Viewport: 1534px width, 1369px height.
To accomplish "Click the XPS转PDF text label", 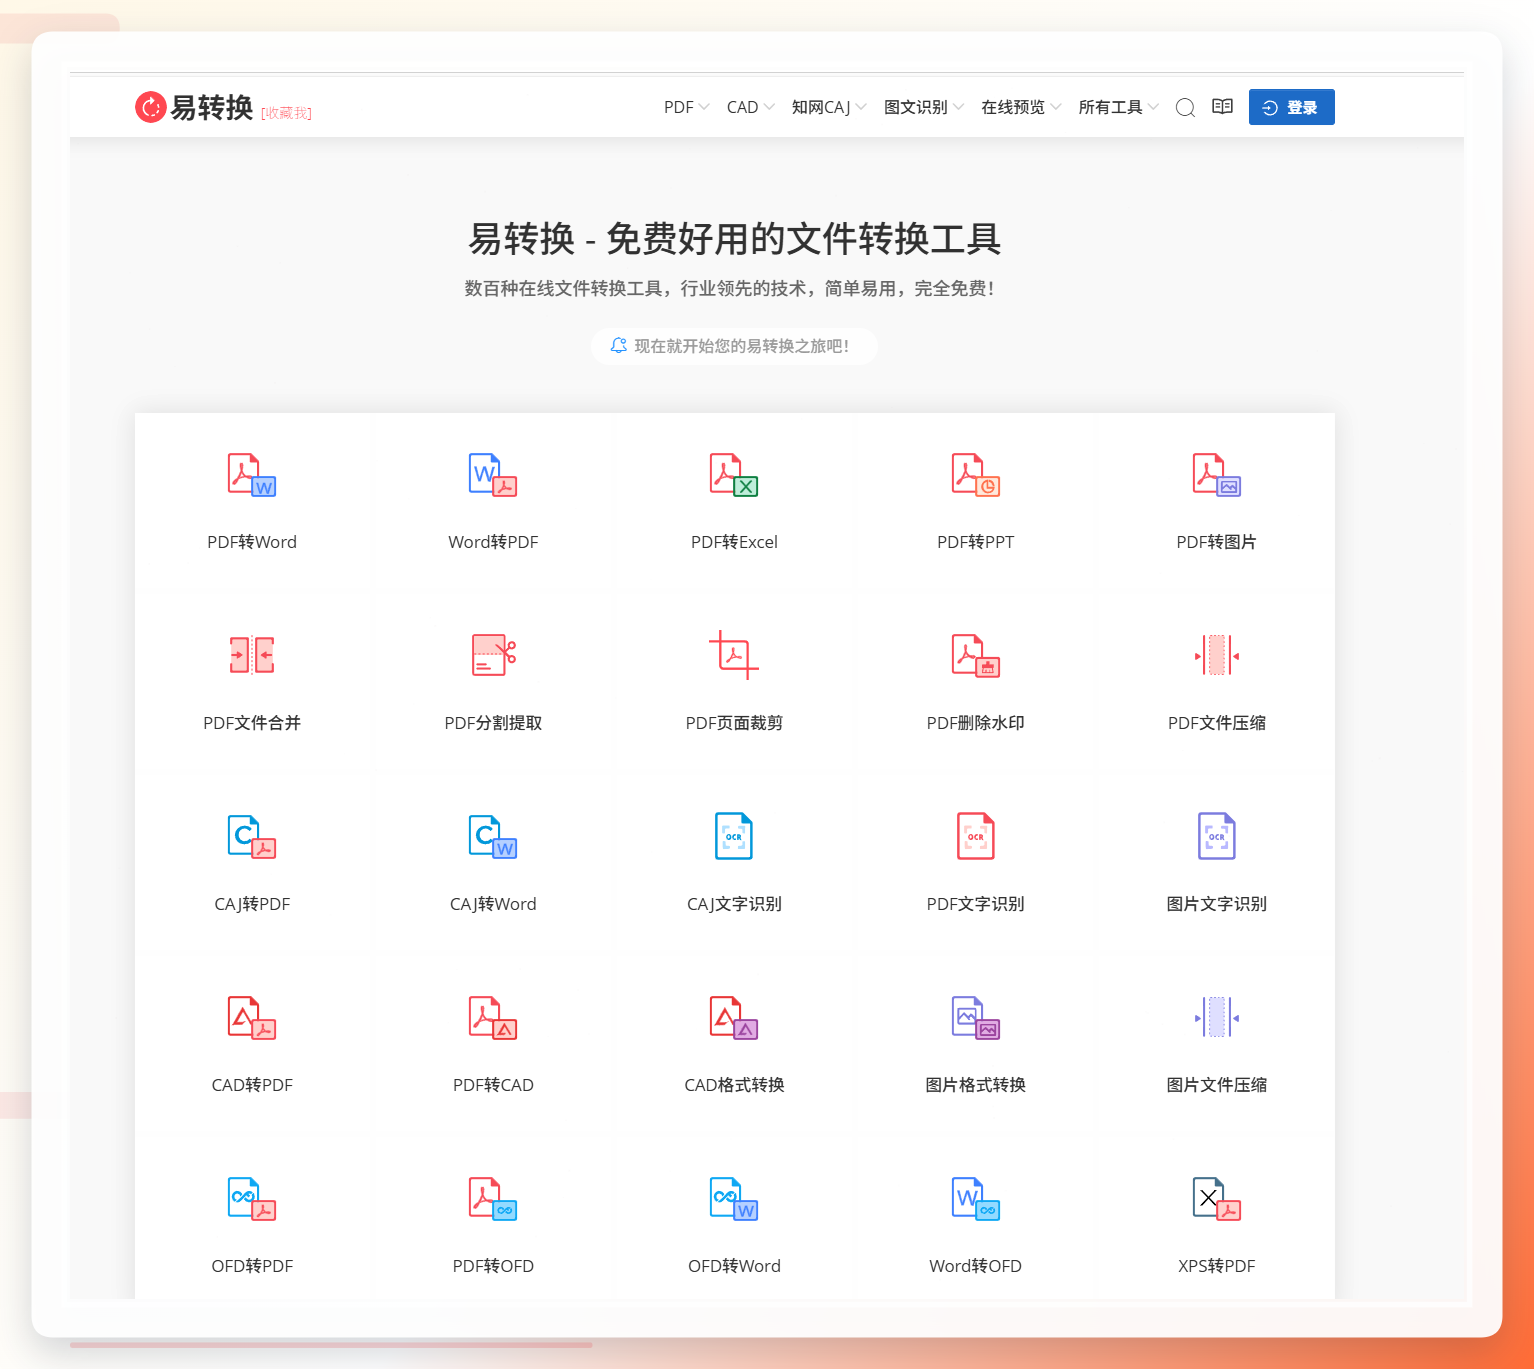I will point(1217,1266).
